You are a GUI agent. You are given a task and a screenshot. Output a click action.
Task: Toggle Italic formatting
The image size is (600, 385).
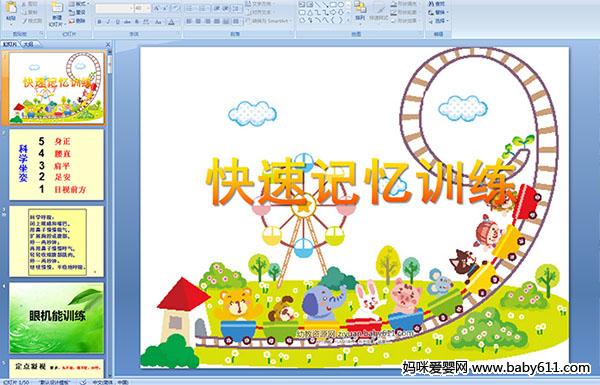coord(108,22)
